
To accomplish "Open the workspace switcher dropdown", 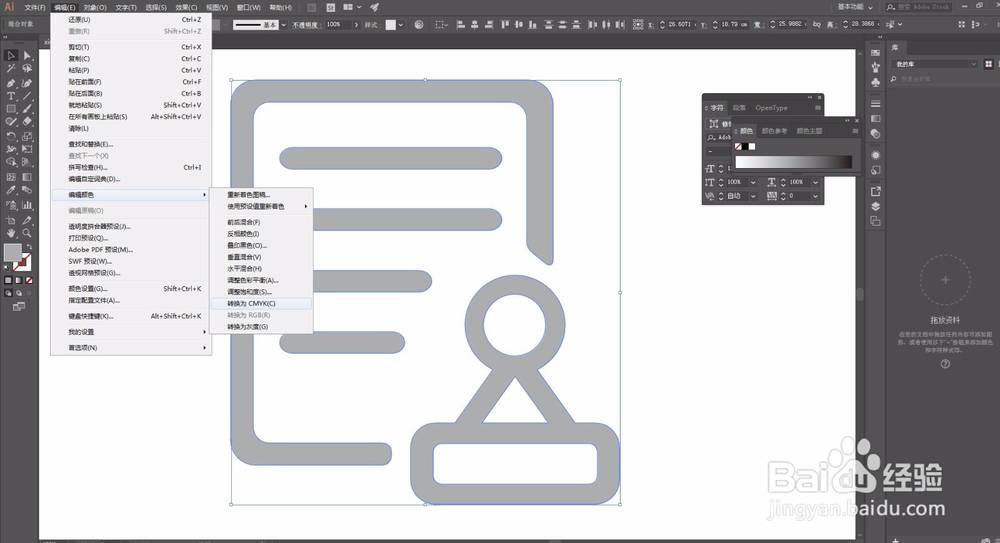I will 855,7.
